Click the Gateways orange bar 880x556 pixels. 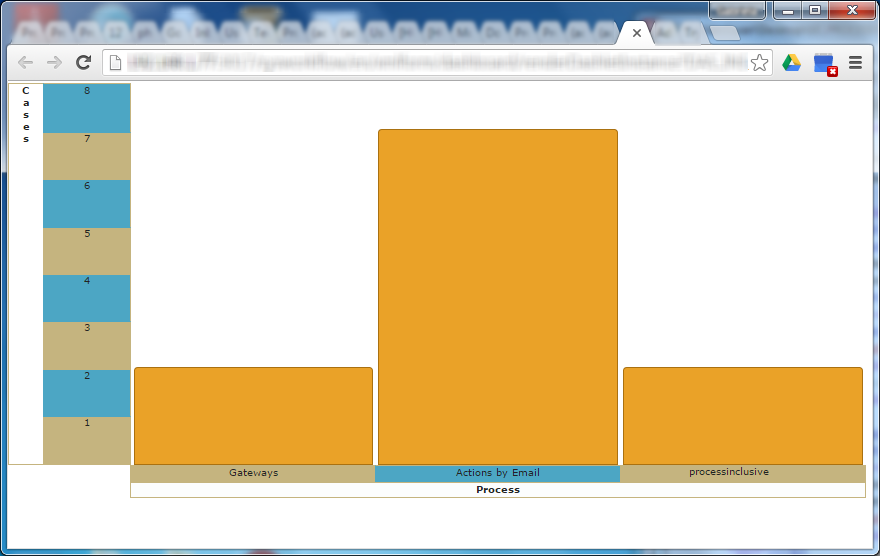(253, 415)
